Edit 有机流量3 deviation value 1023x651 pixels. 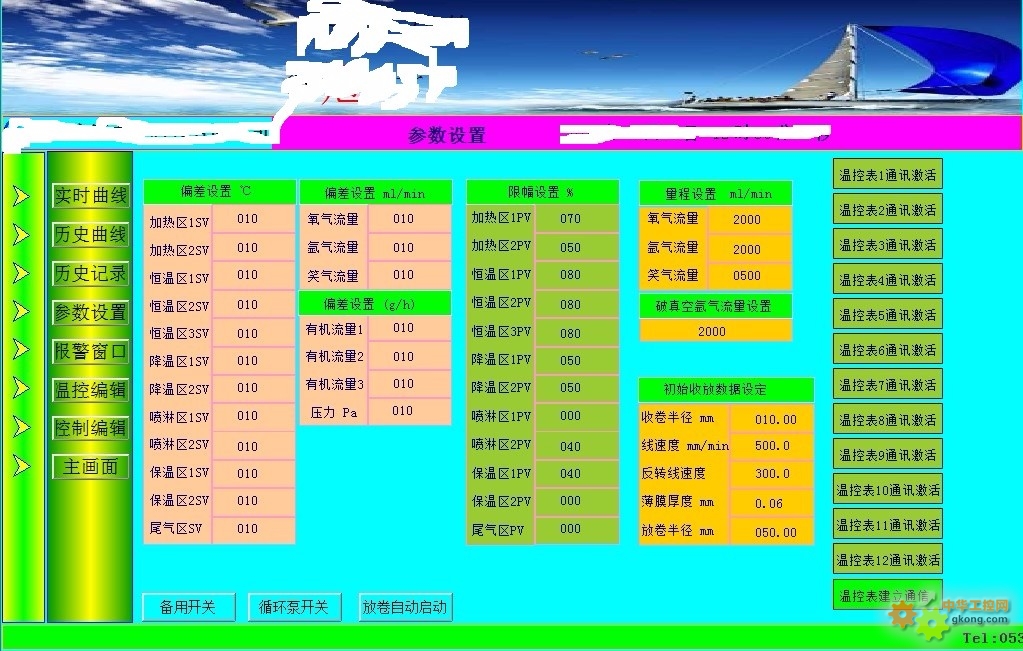pyautogui.click(x=409, y=384)
